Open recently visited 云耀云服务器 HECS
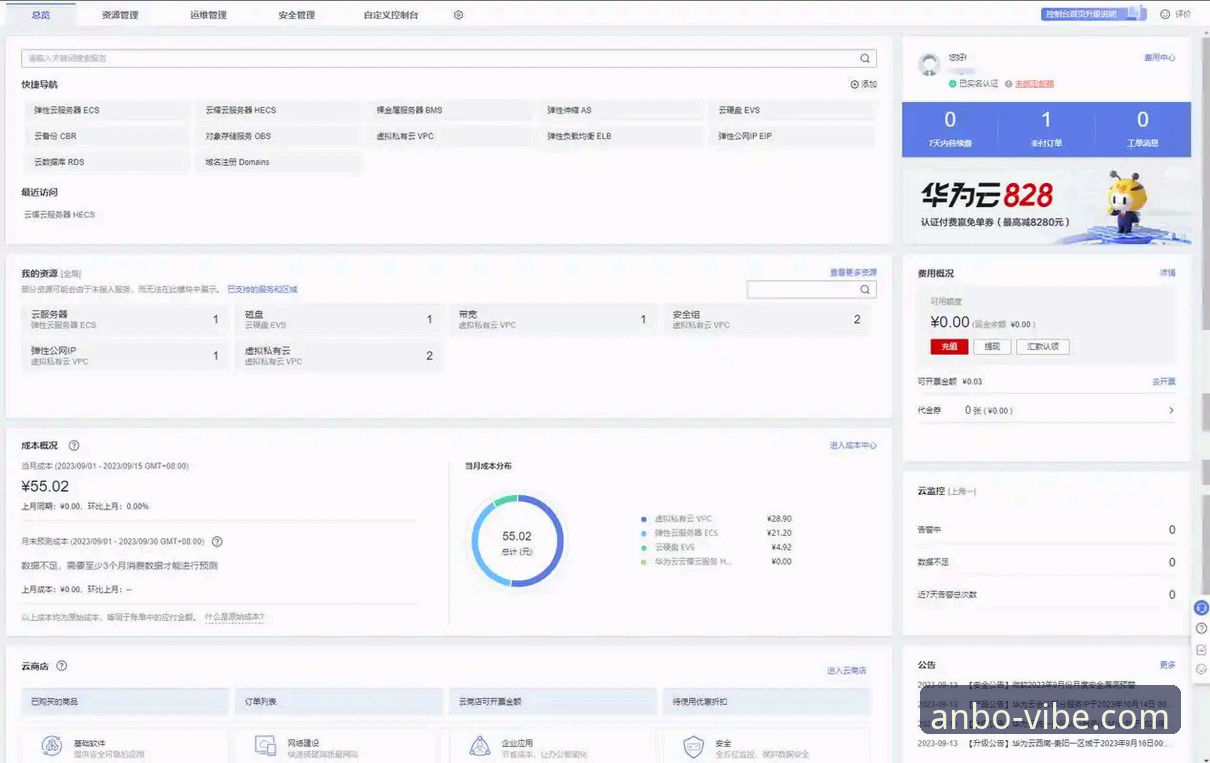 click(59, 215)
